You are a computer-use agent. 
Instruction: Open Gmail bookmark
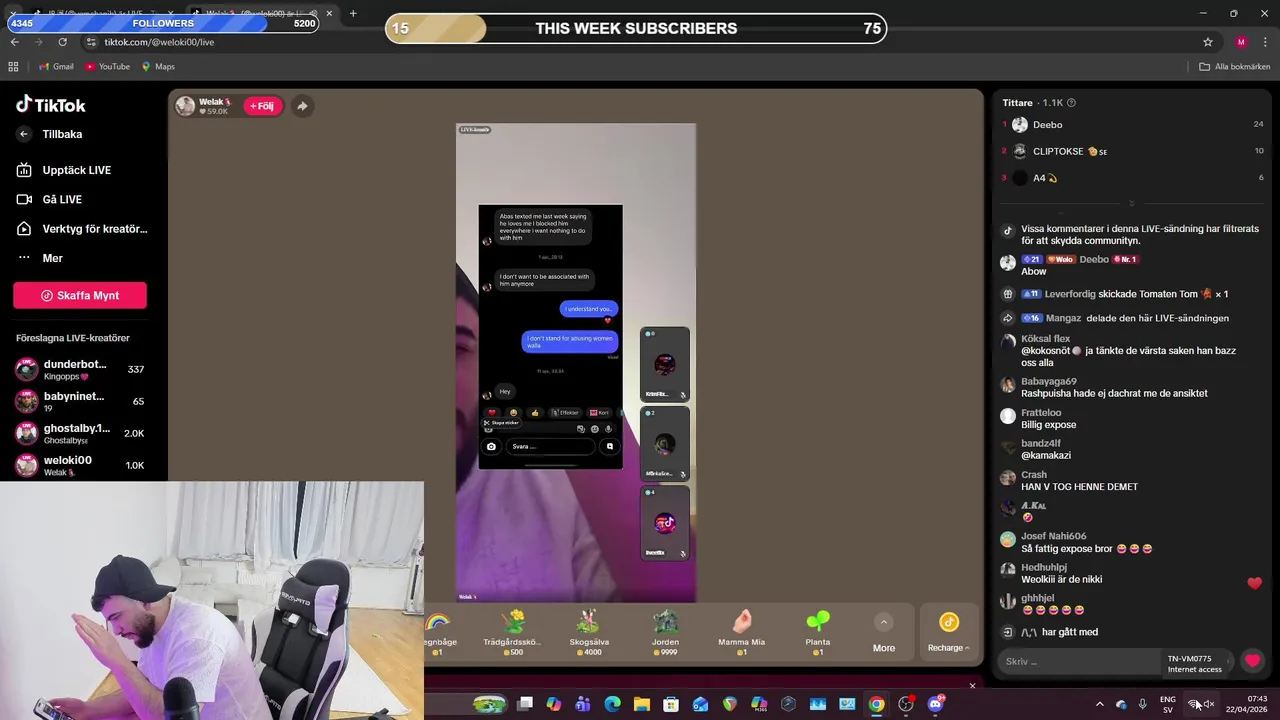55,67
